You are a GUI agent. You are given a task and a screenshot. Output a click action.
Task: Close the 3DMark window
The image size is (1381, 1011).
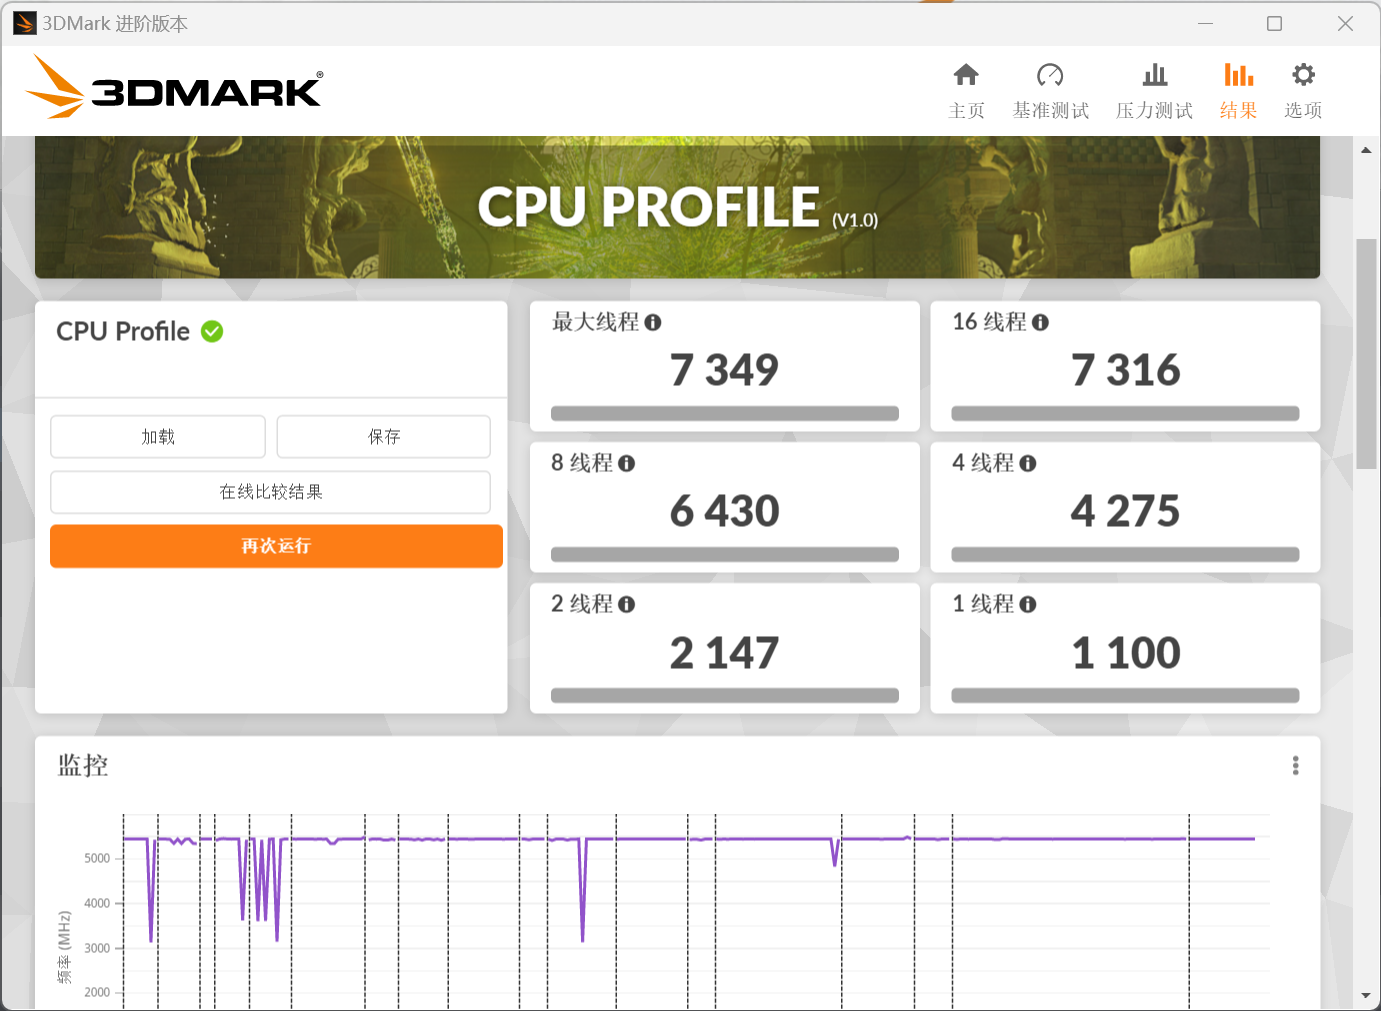[1345, 23]
